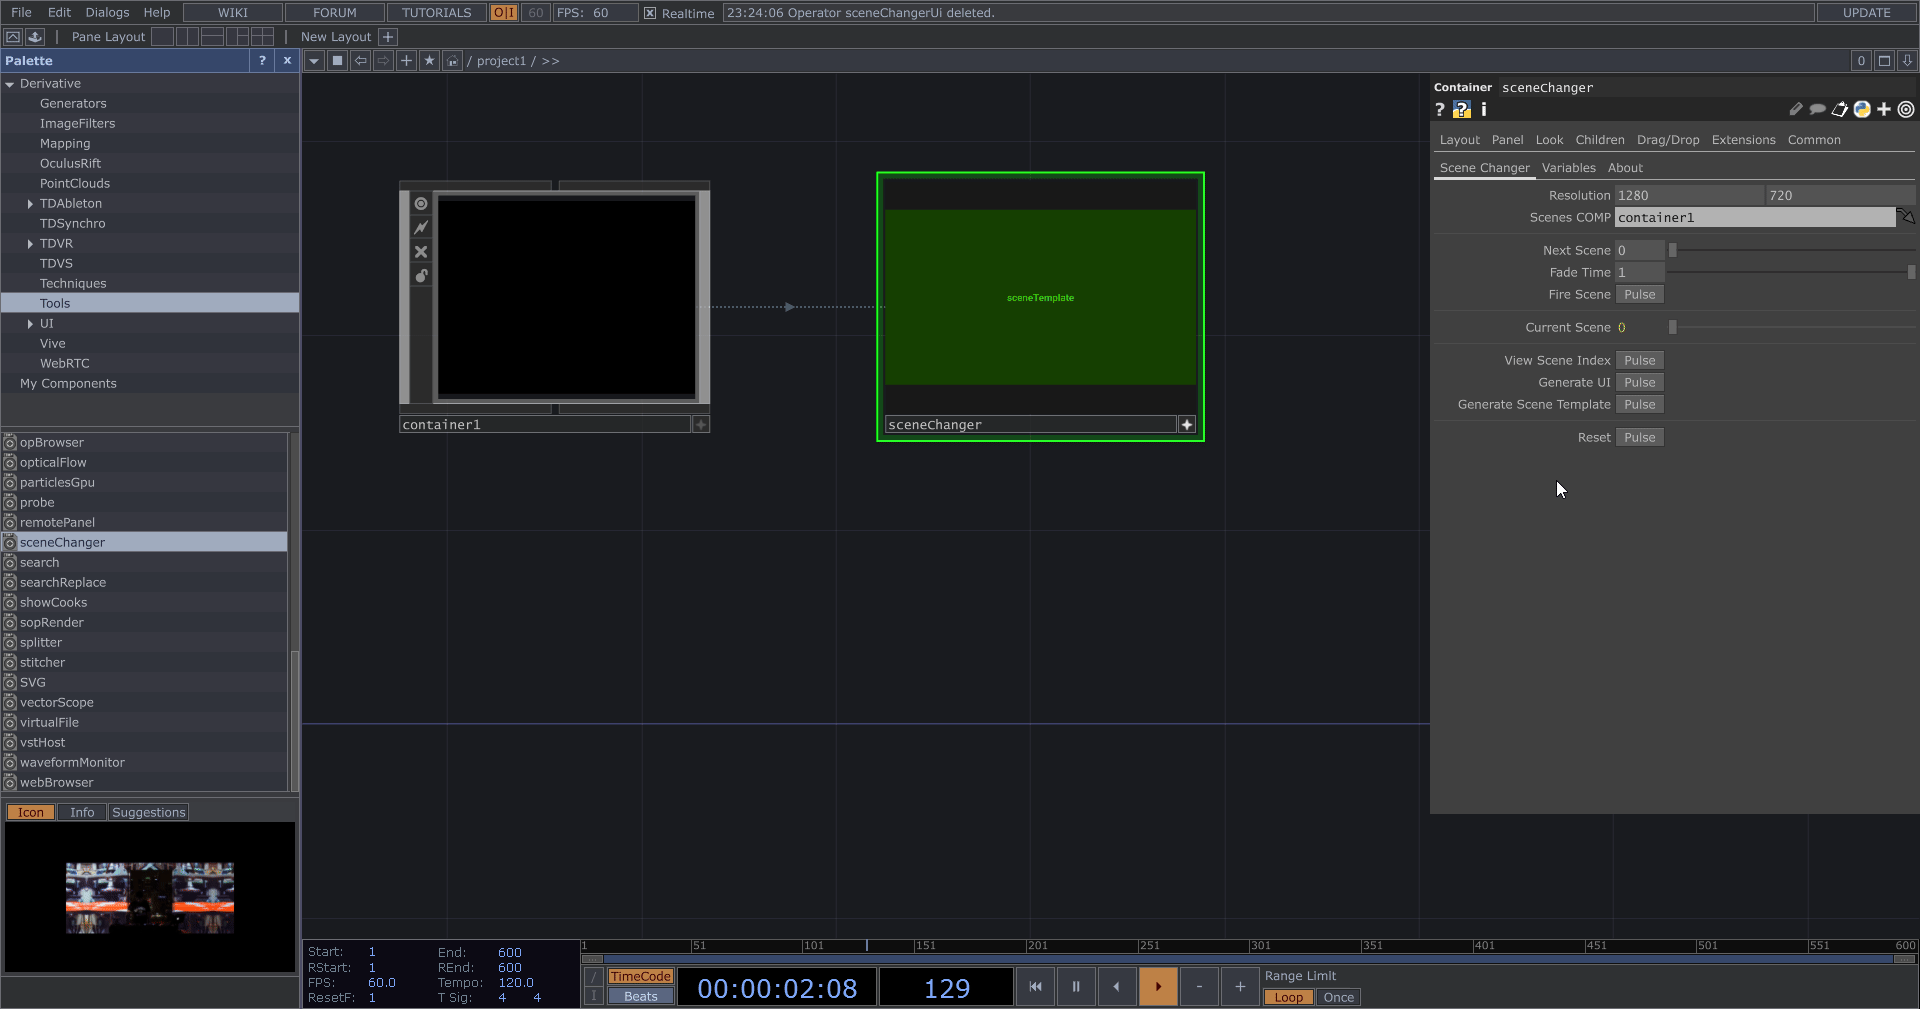
Task: Click the add new layout plus icon
Action: 388,37
